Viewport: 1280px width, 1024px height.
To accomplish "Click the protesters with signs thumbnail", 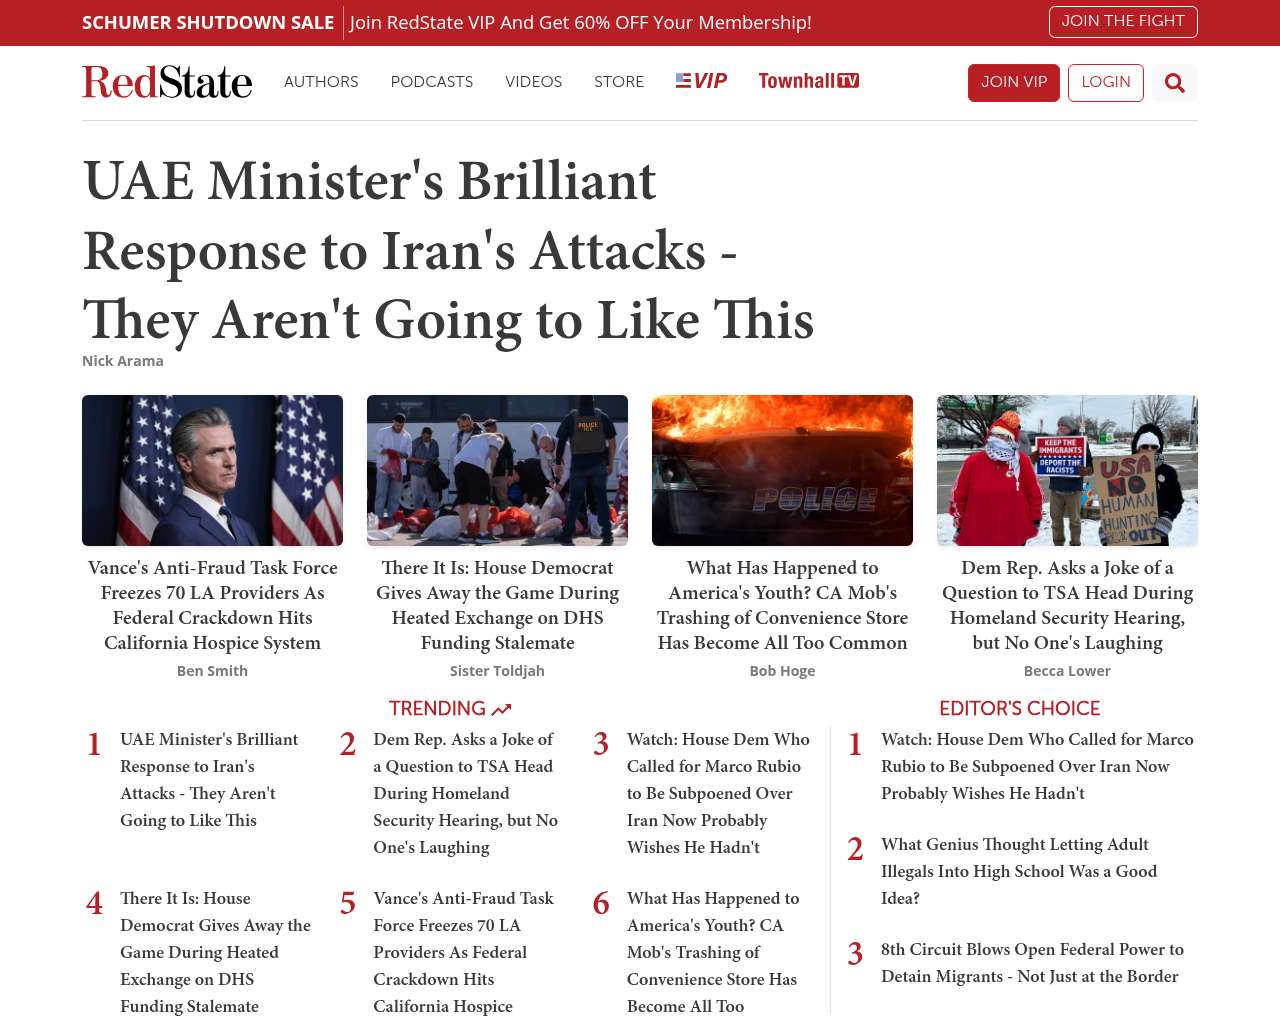I will pos(1067,470).
